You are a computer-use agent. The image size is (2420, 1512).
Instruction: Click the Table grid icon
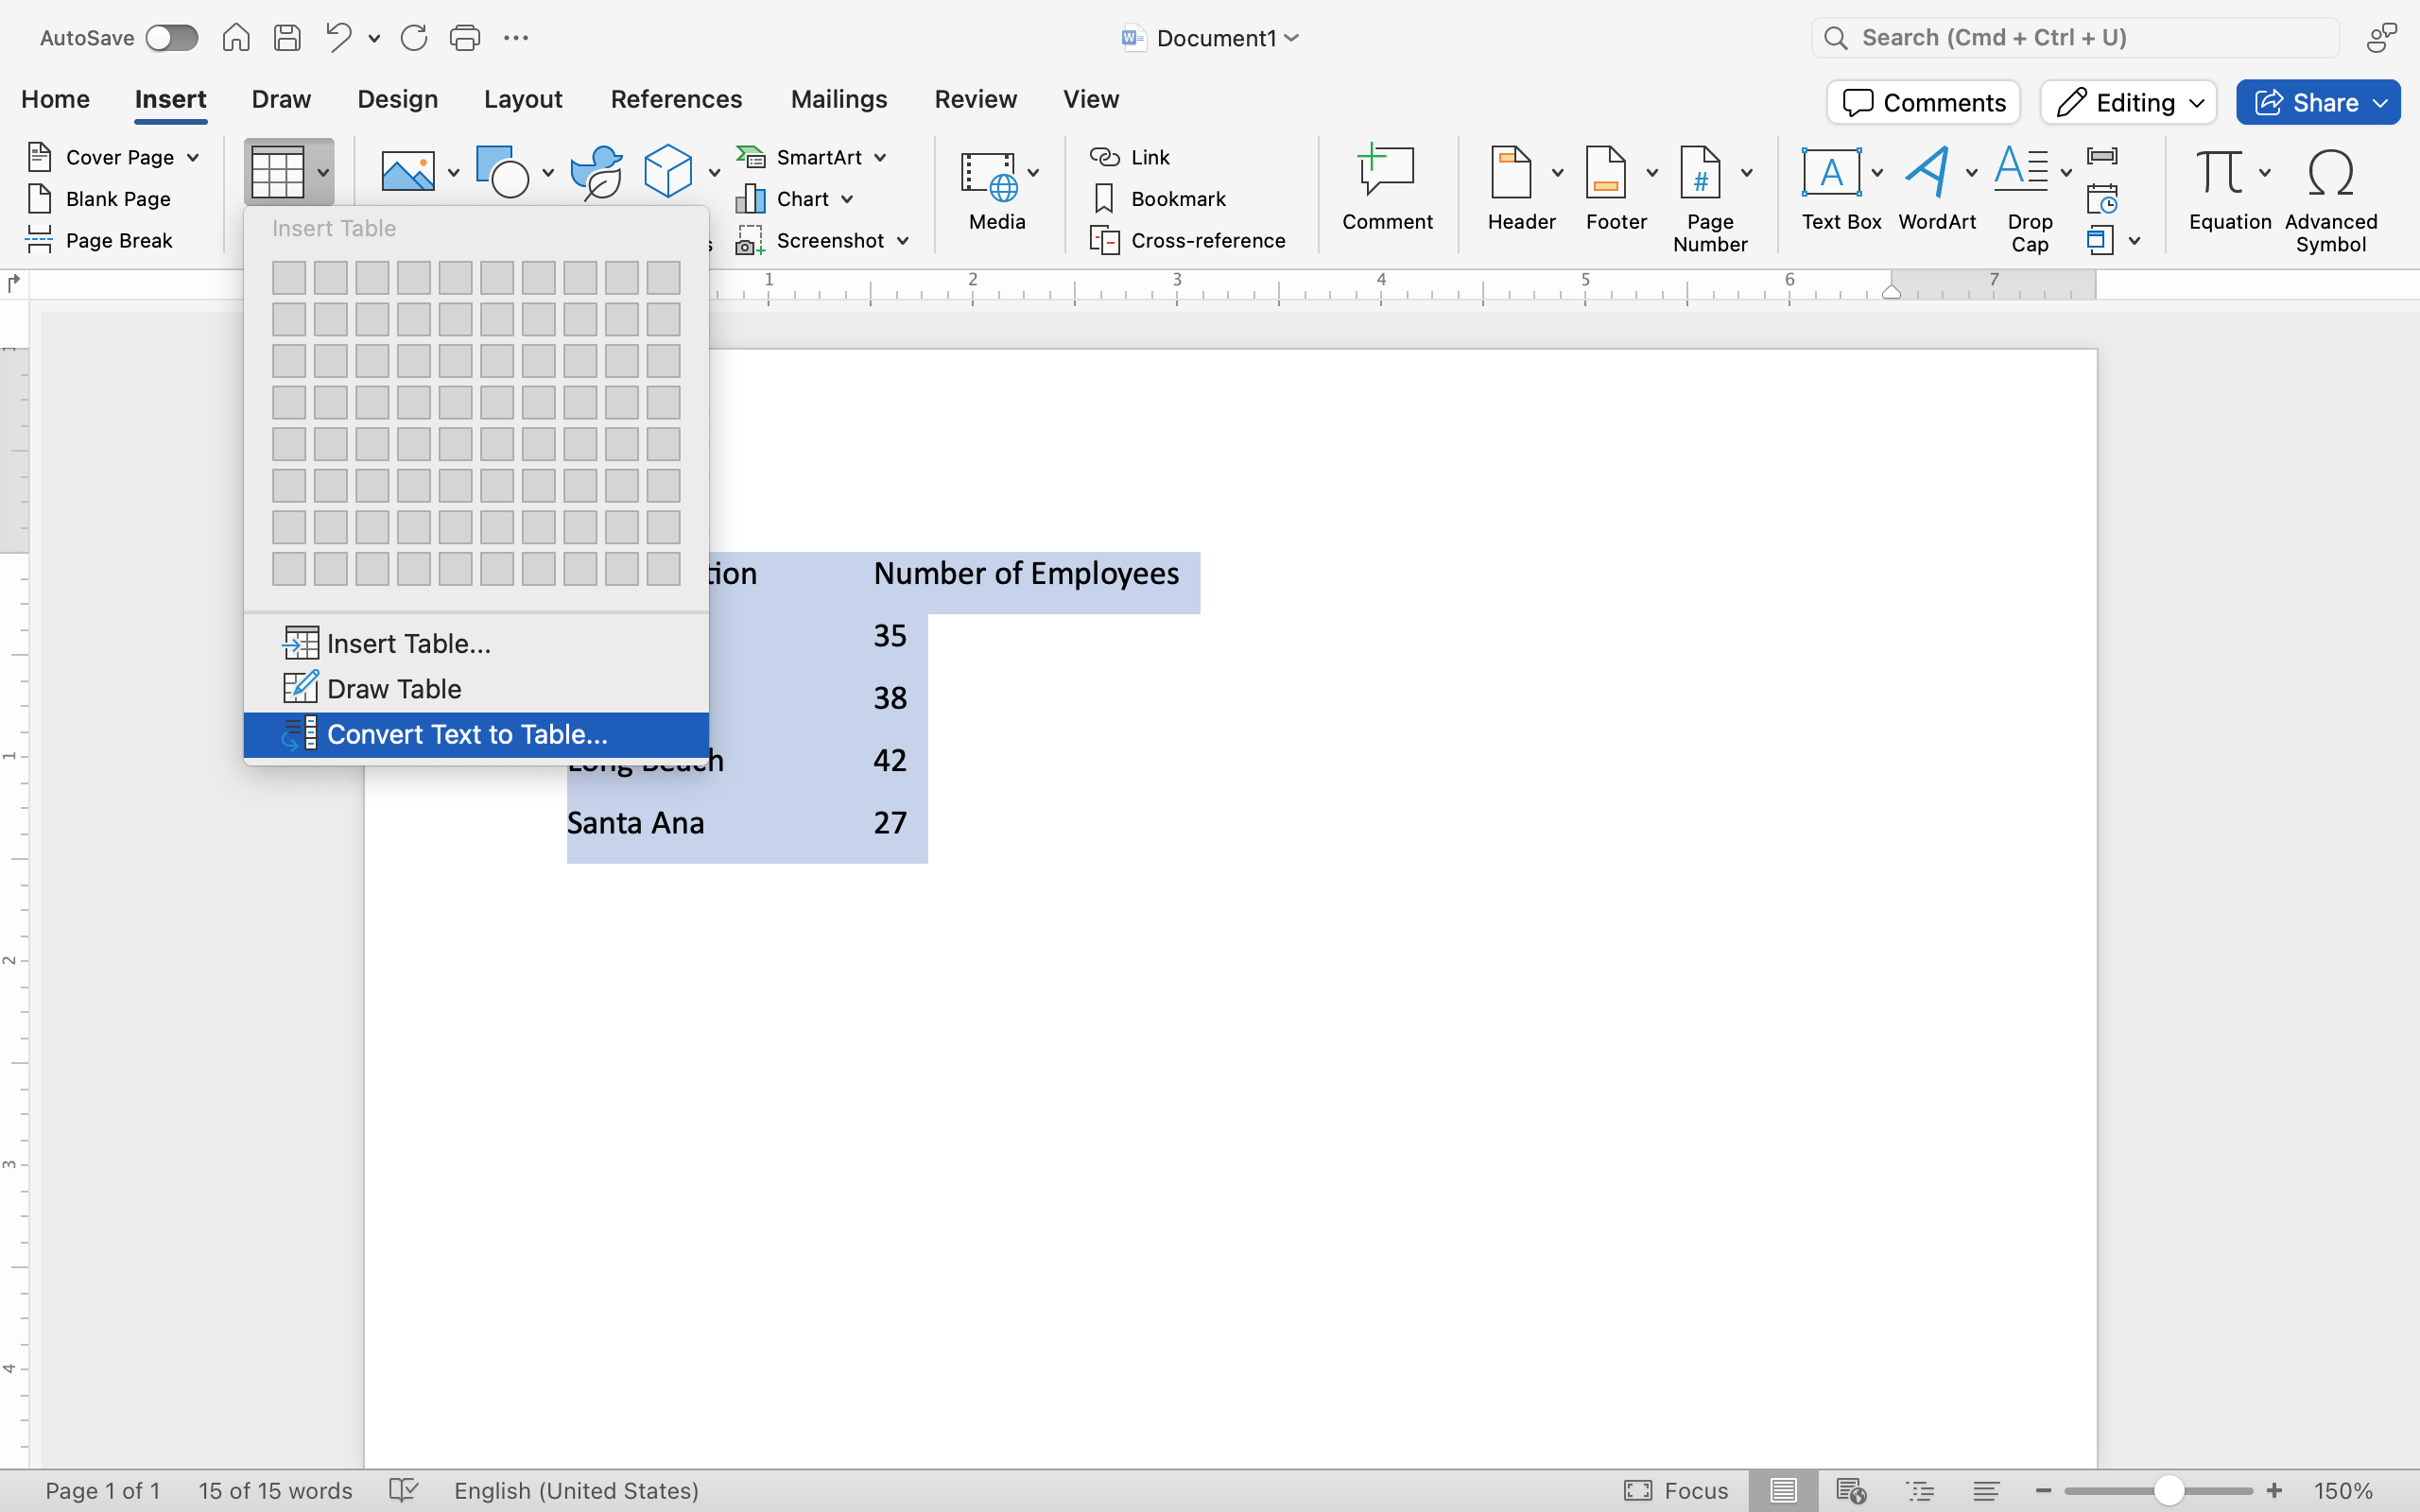[277, 172]
